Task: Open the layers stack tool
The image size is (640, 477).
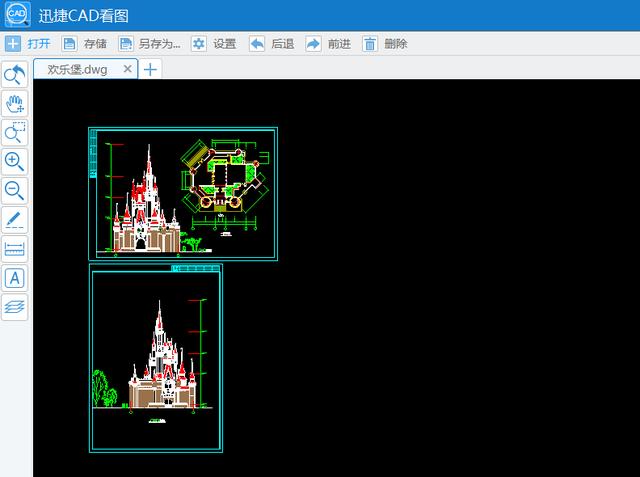Action: (x=15, y=307)
